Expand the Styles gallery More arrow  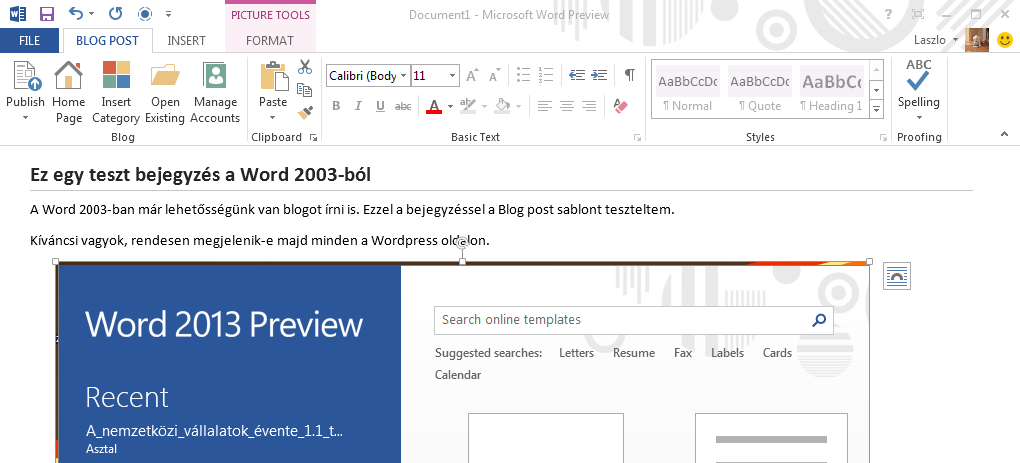coord(877,109)
